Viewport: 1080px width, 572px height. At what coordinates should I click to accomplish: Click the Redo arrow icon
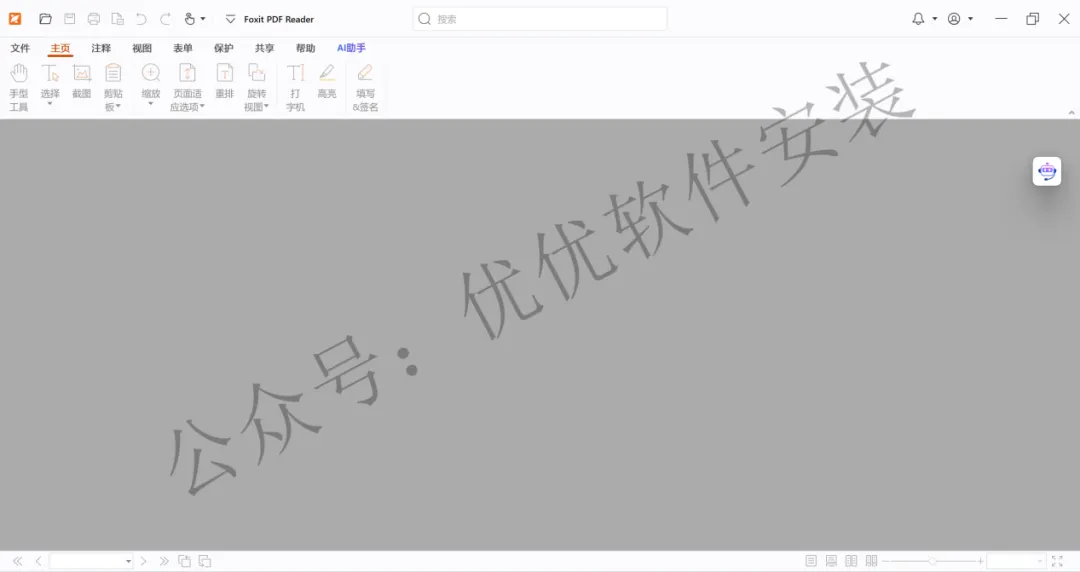(165, 19)
